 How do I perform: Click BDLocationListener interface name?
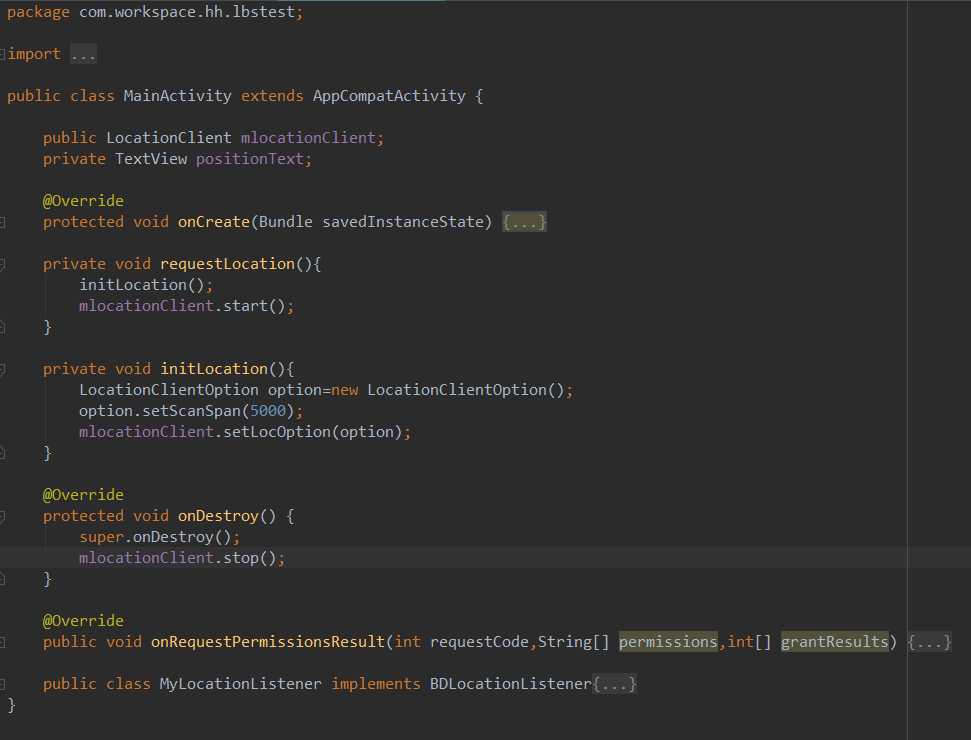(510, 684)
